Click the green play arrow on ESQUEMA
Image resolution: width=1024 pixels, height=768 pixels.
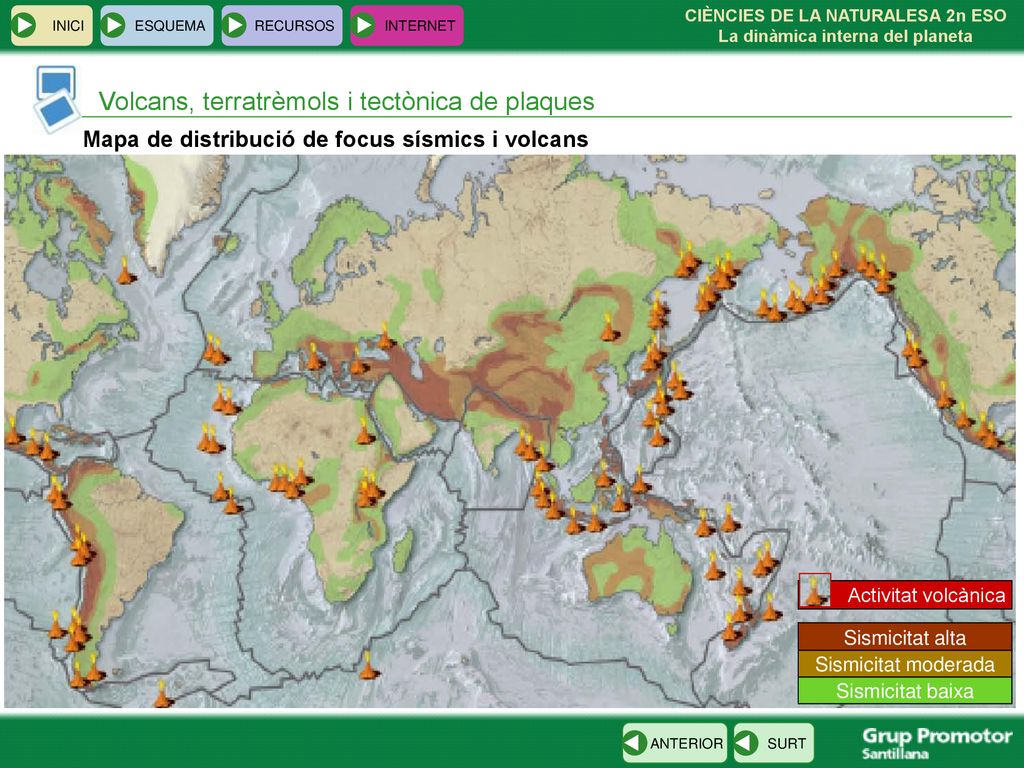(114, 25)
